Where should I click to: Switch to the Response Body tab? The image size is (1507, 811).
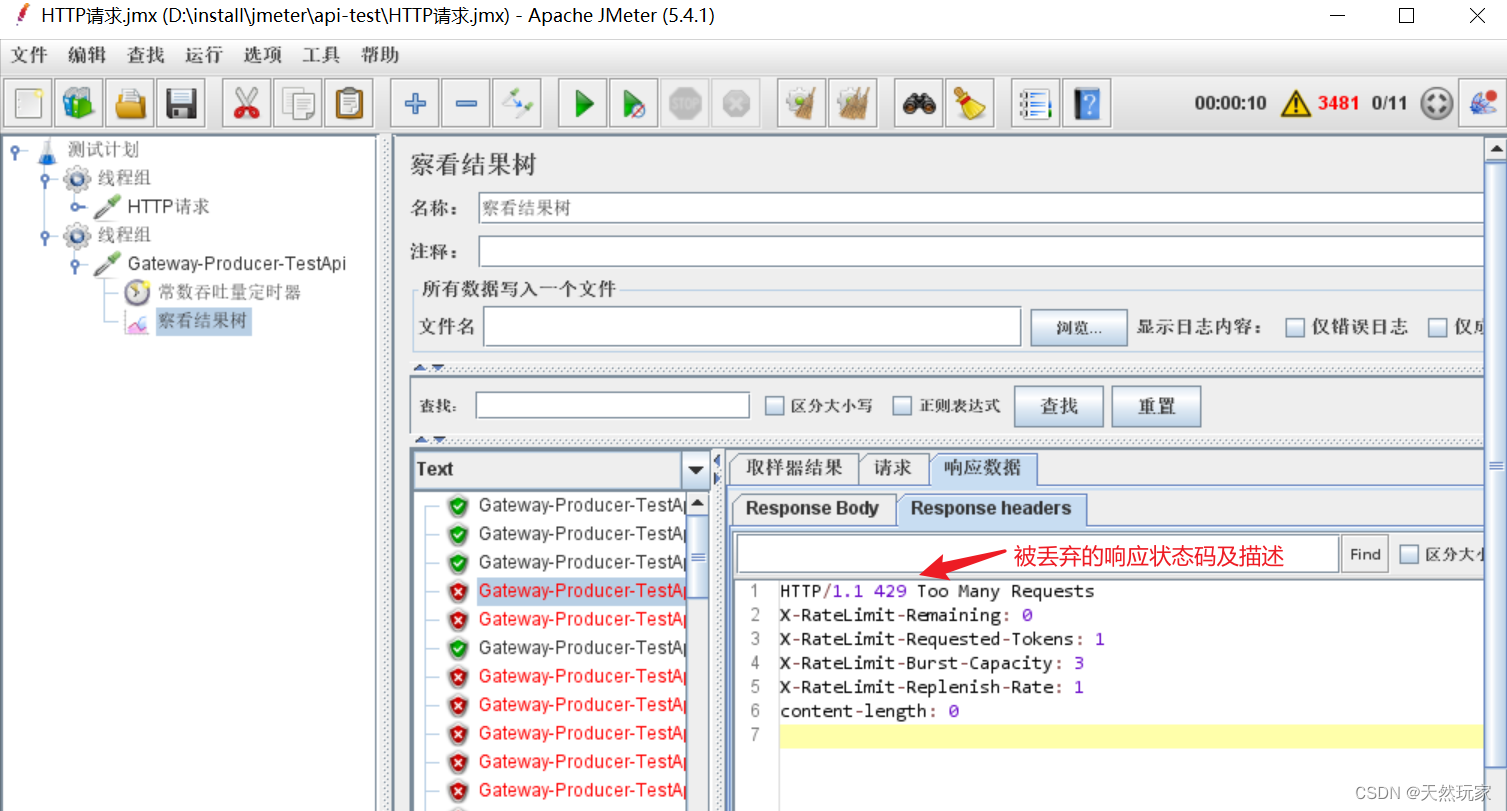click(x=812, y=508)
